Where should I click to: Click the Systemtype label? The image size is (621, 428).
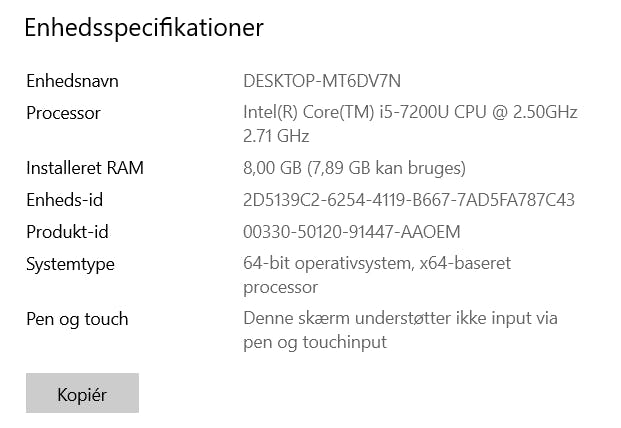[x=70, y=264]
